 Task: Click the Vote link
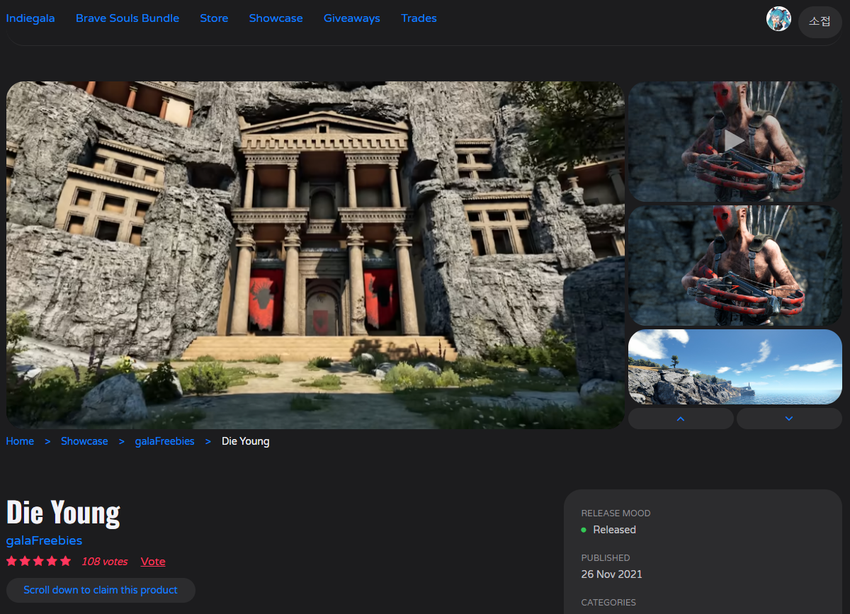pyautogui.click(x=153, y=562)
